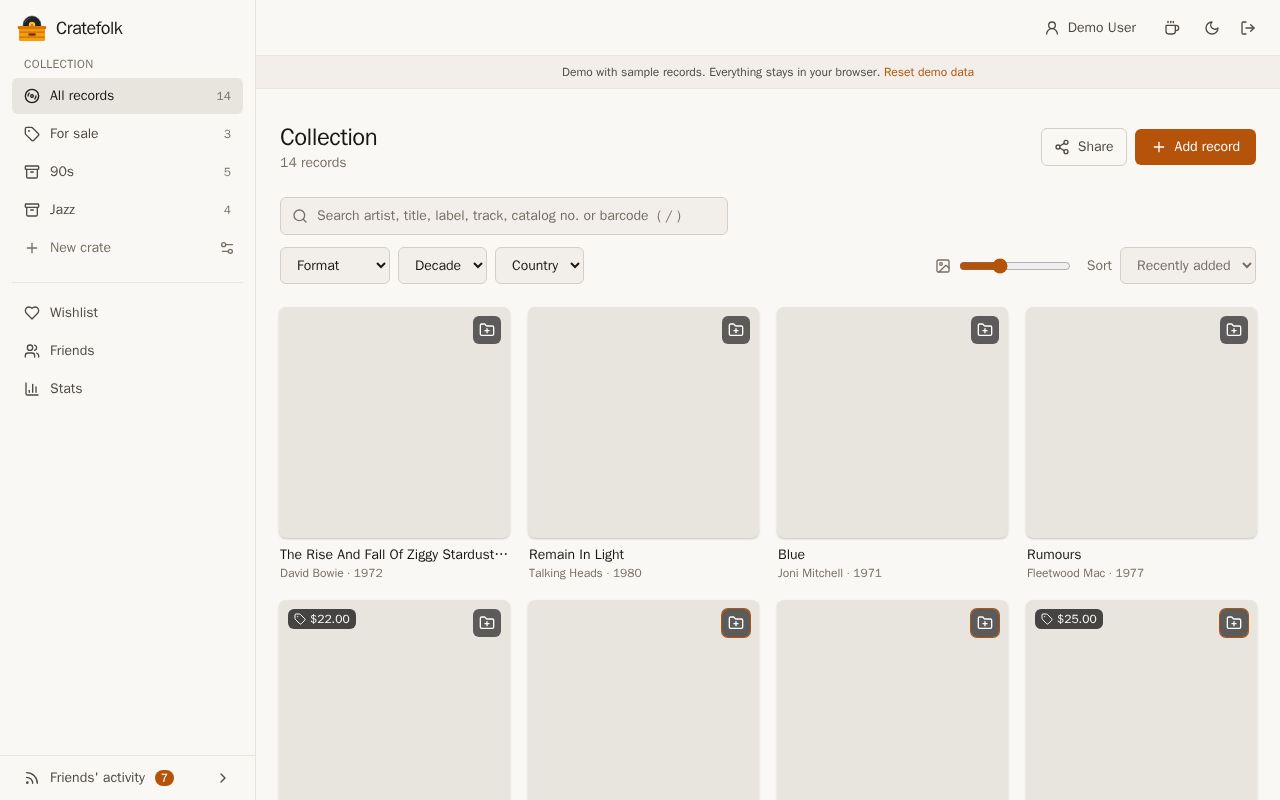Go to Wishlist page

point(127,313)
